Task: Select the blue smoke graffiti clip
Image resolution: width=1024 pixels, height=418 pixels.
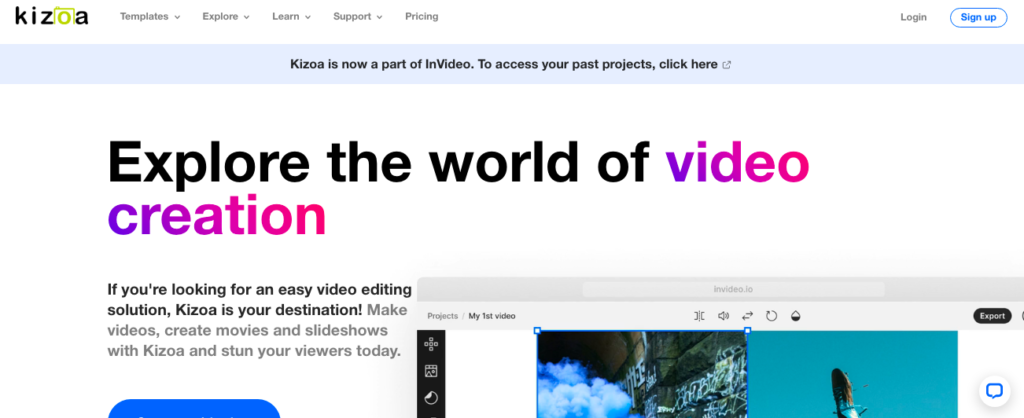Action: coord(642,374)
